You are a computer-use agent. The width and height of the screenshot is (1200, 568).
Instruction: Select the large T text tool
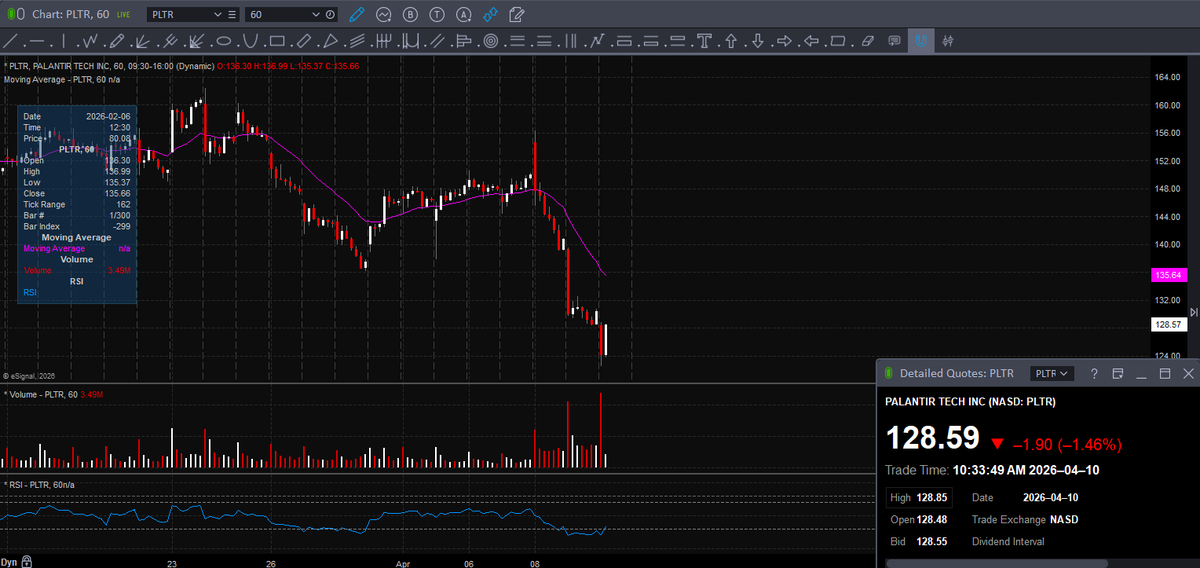click(x=704, y=41)
